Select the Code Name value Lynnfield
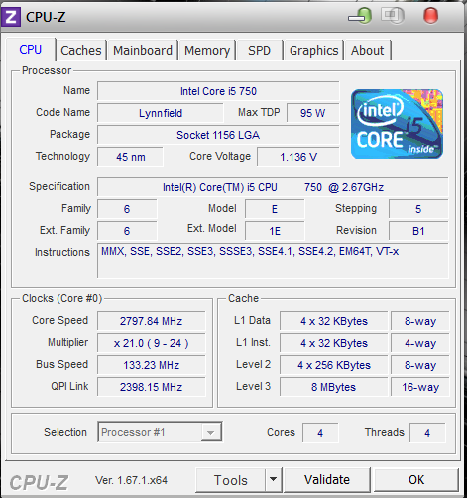470x498 pixels. (x=160, y=113)
